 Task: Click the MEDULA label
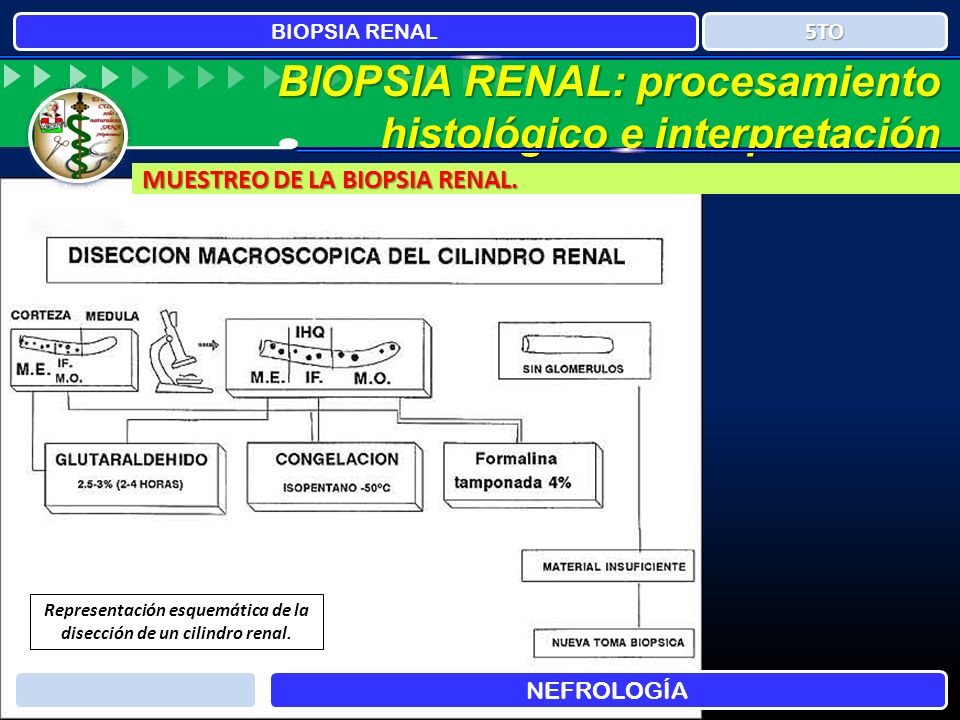(112, 316)
